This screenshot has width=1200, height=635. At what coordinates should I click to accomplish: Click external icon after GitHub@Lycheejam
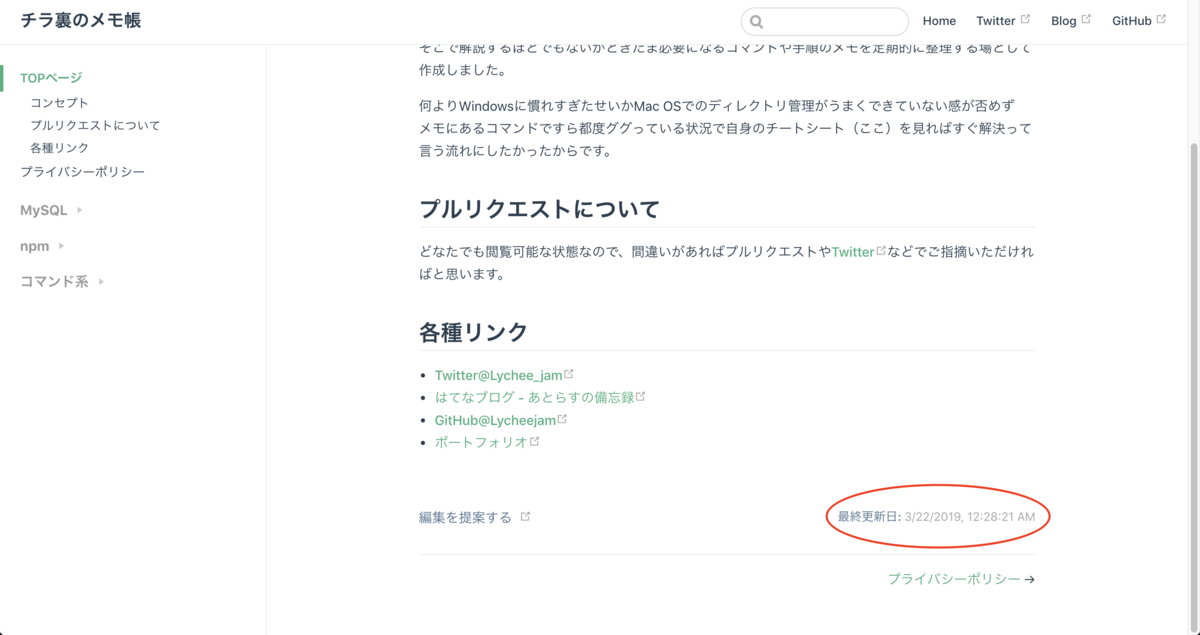coord(562,419)
